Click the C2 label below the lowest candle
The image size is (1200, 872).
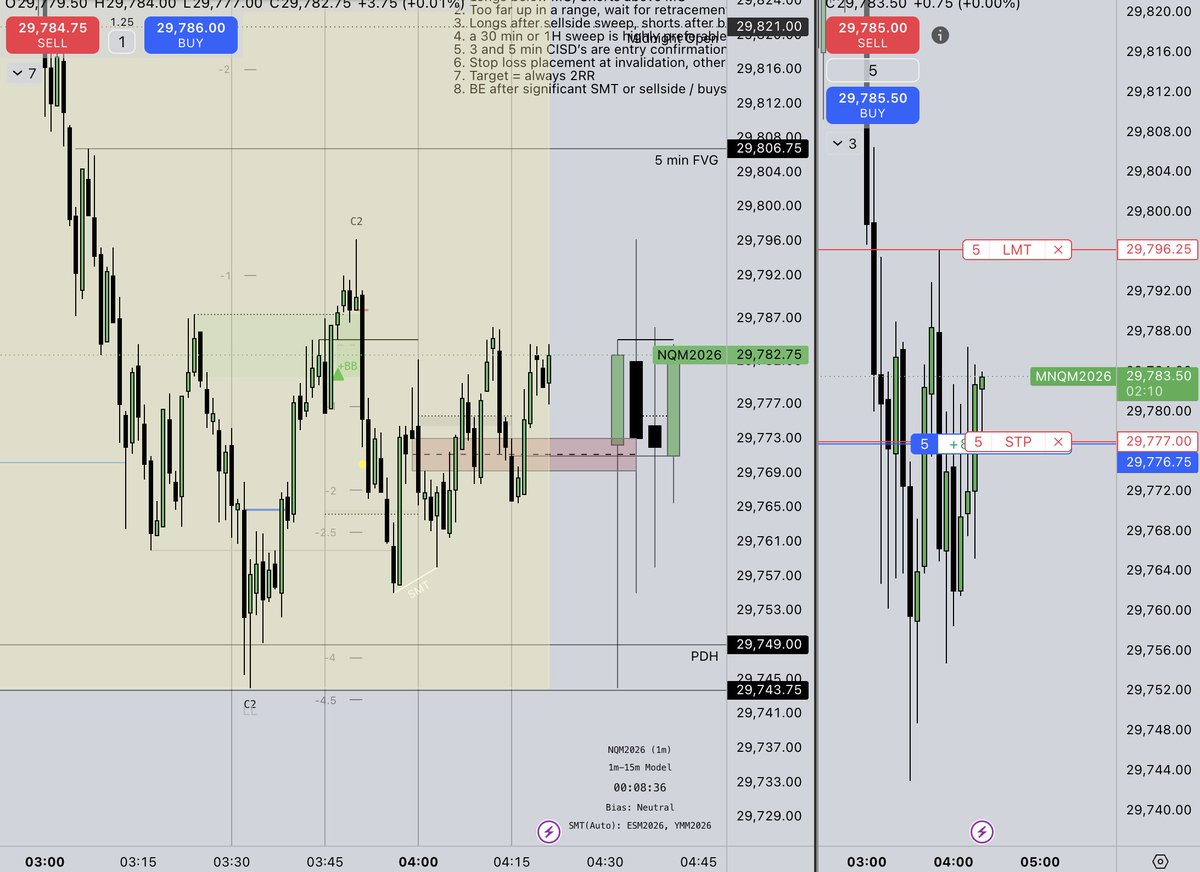pyautogui.click(x=250, y=704)
